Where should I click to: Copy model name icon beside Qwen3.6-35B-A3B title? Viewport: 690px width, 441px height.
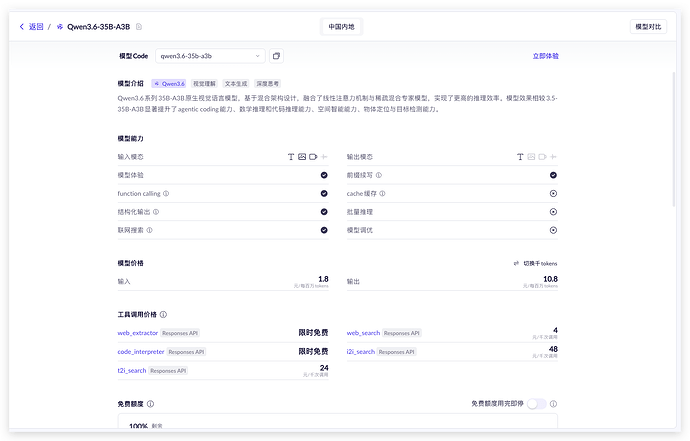coord(139,27)
